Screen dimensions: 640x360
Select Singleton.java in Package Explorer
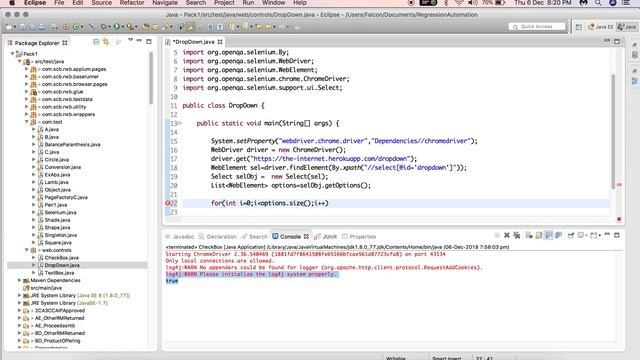point(60,235)
